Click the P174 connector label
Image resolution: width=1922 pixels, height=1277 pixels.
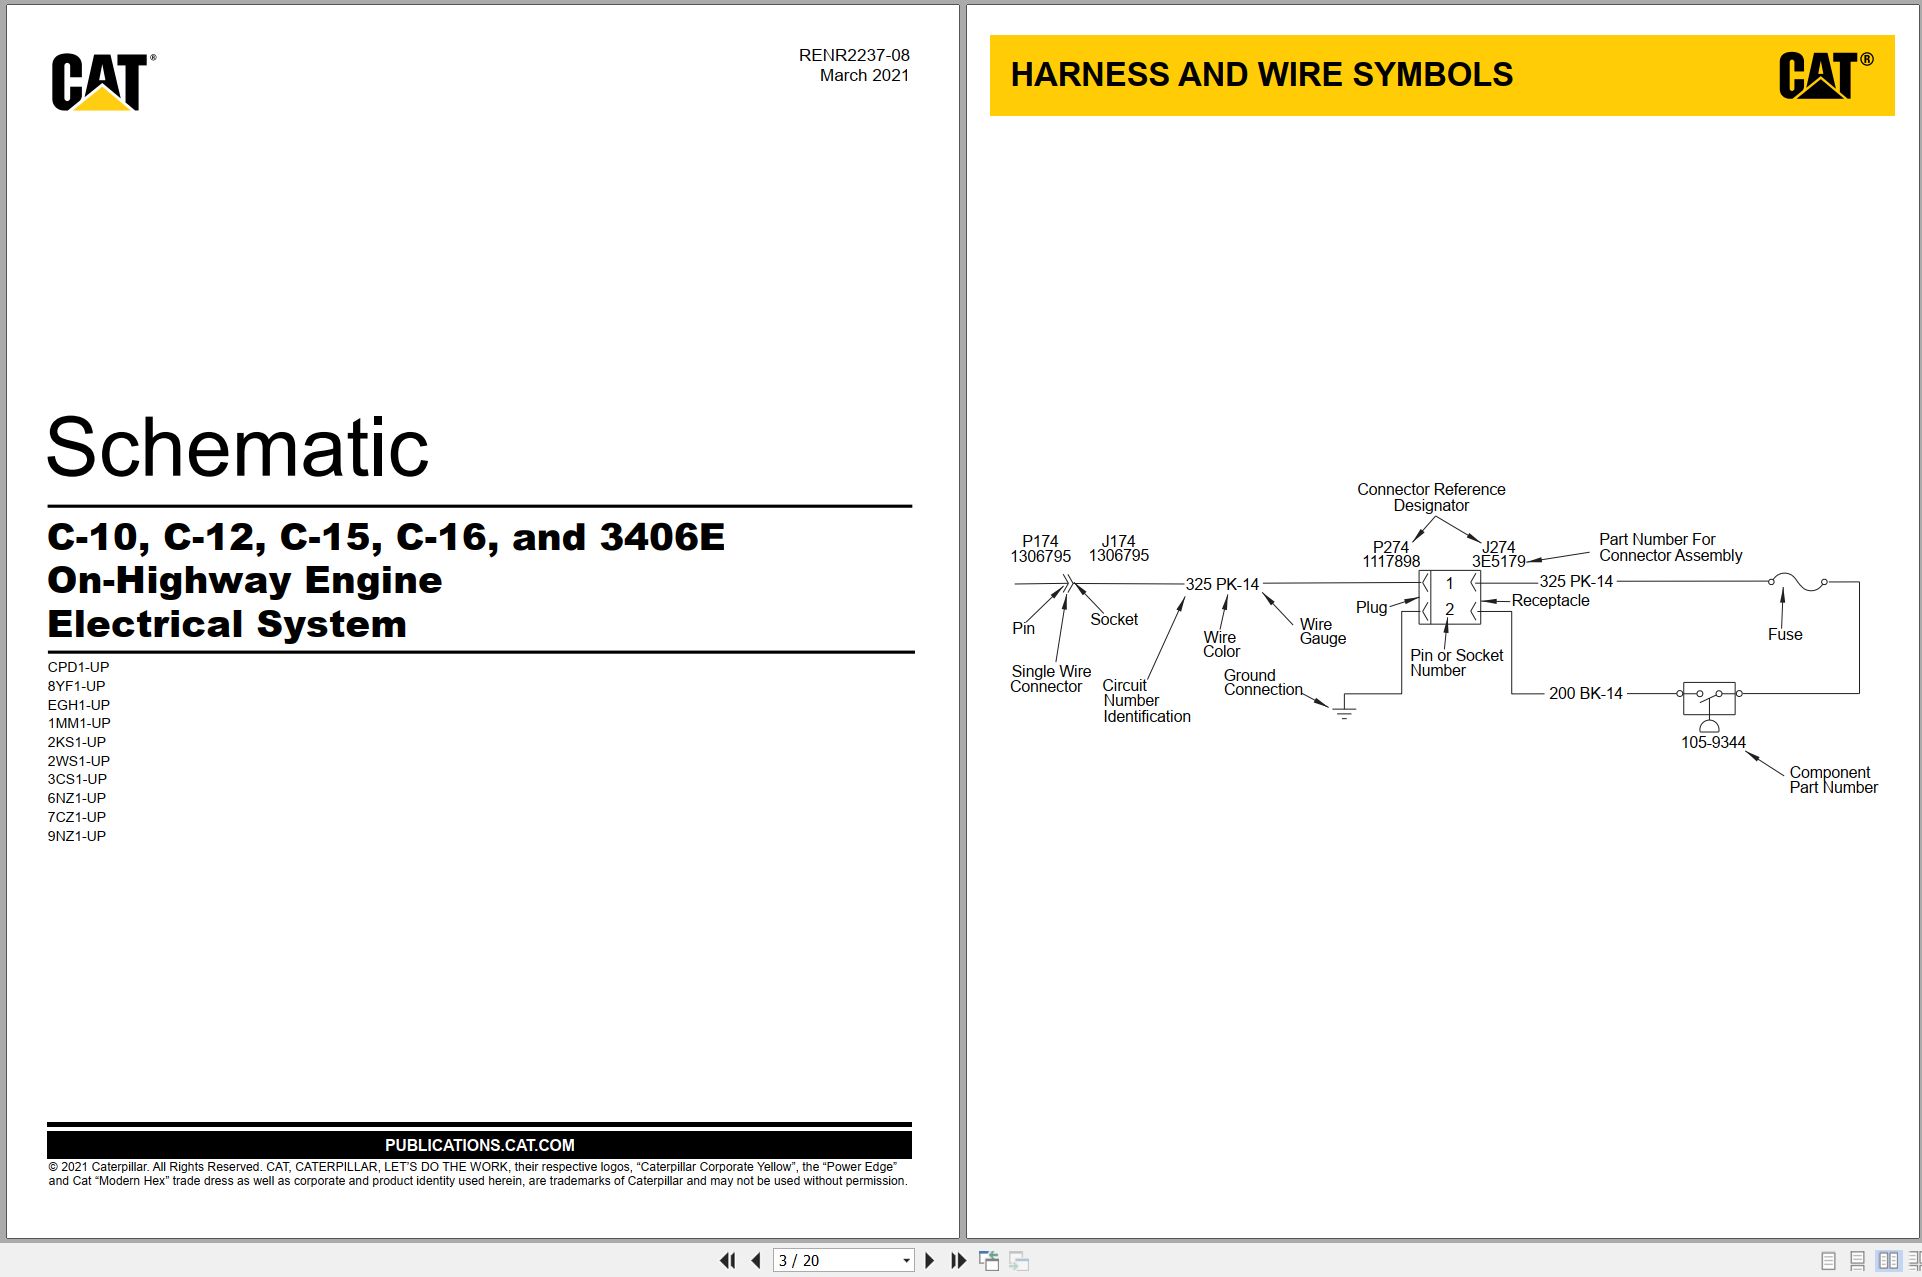1040,541
